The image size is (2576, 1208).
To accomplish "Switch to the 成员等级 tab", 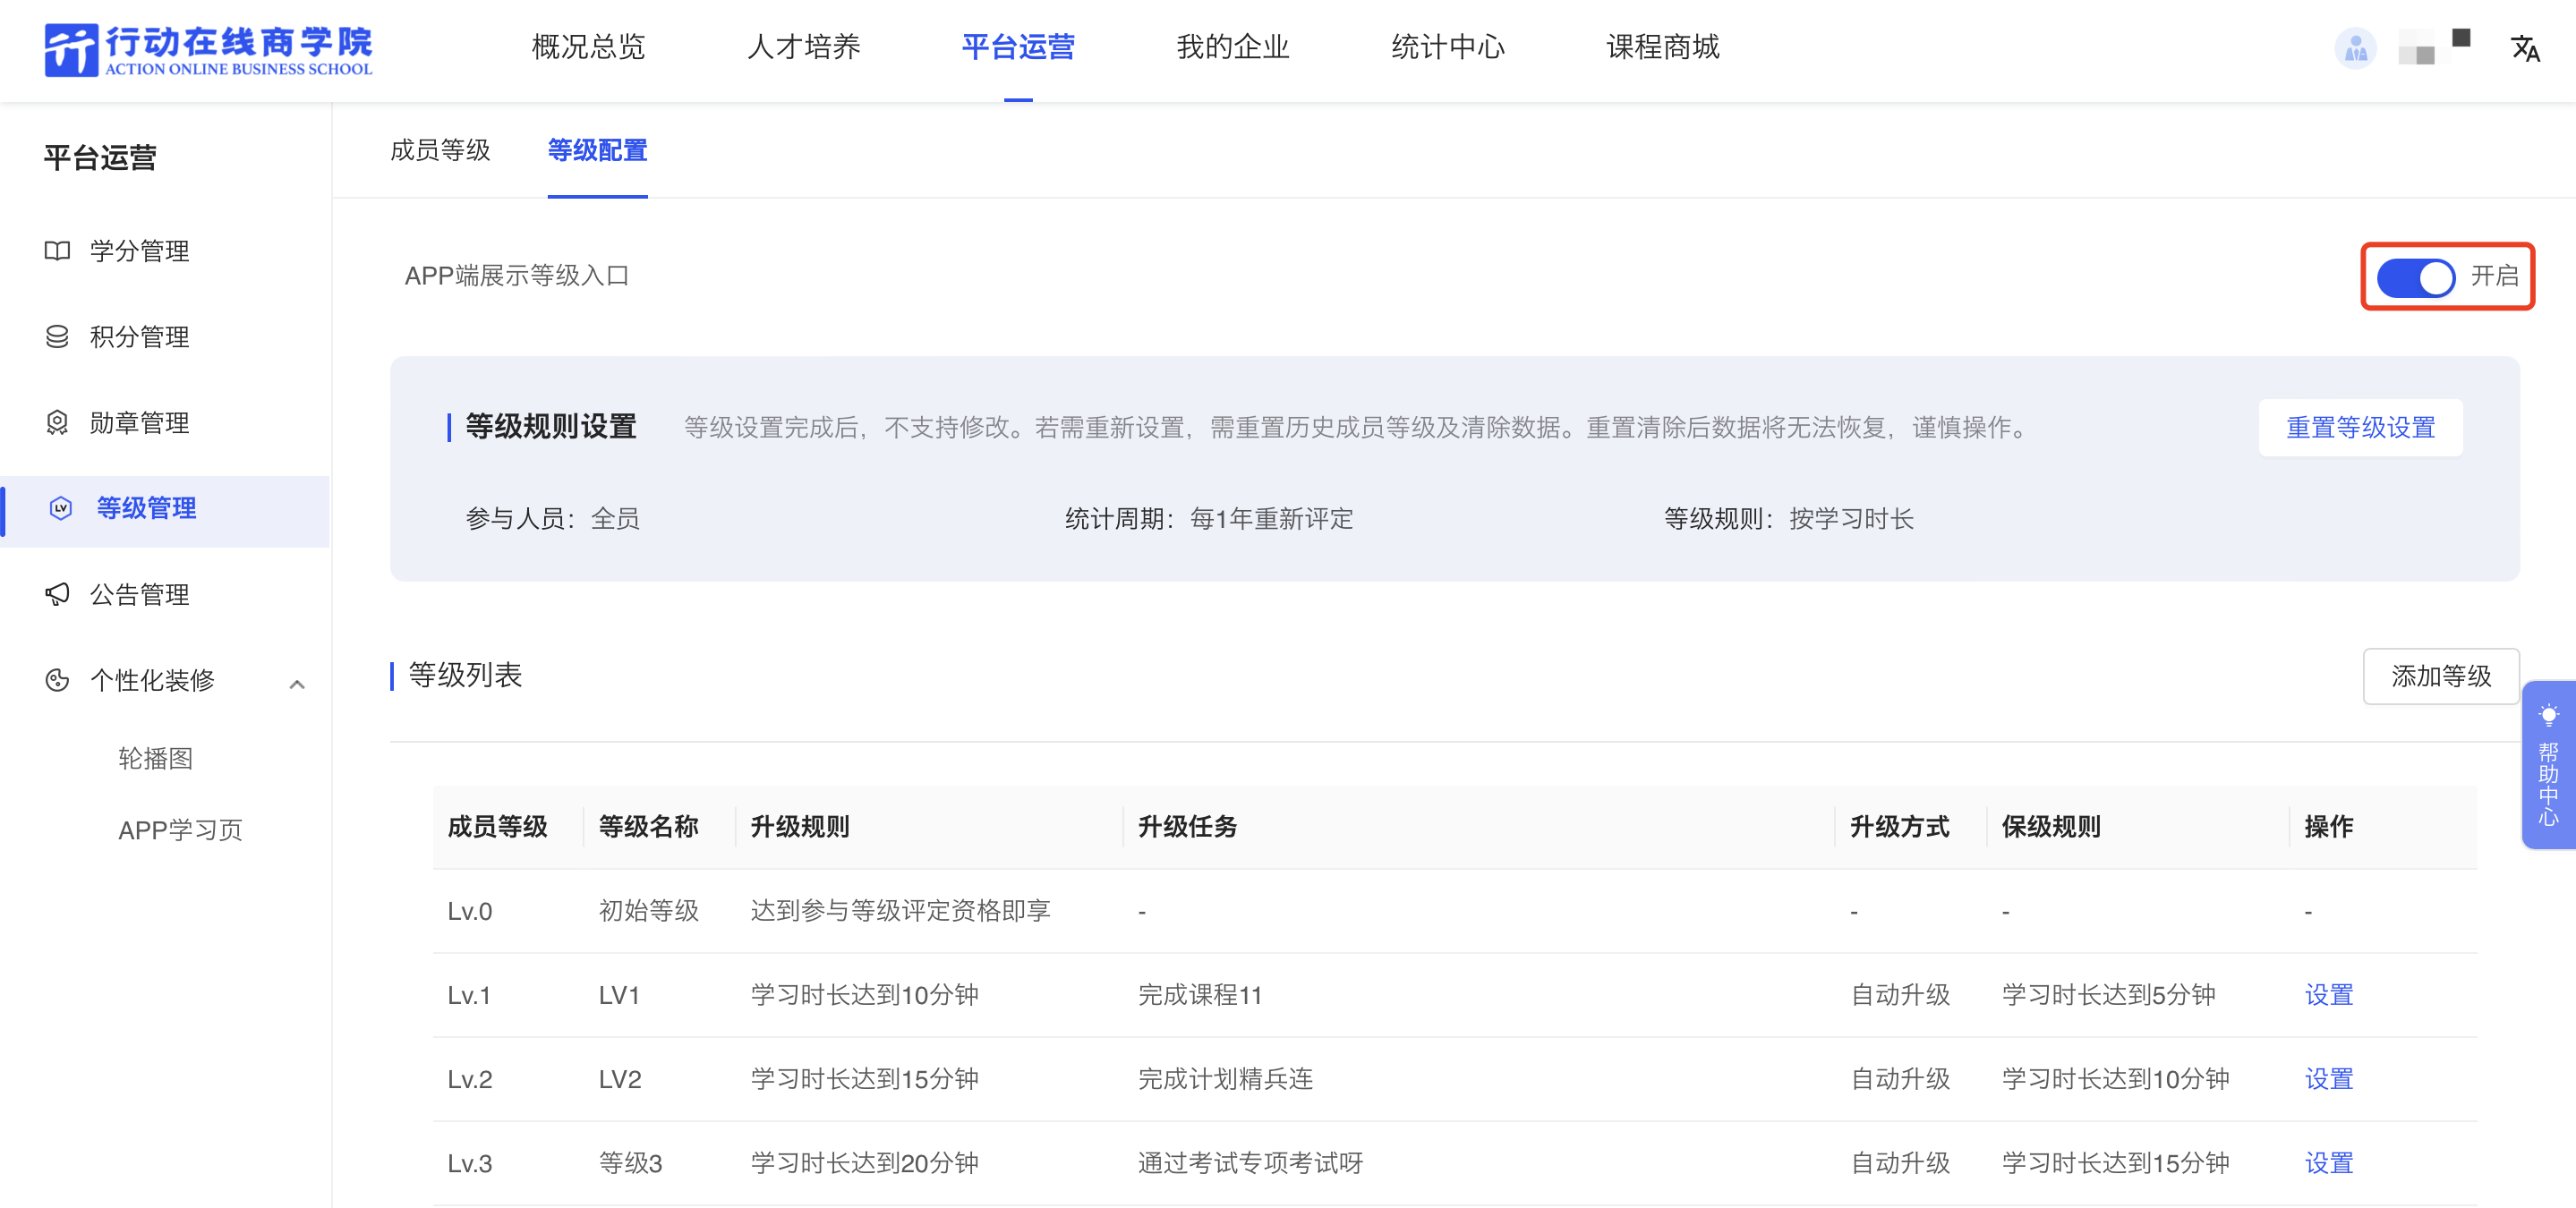I will pos(440,150).
